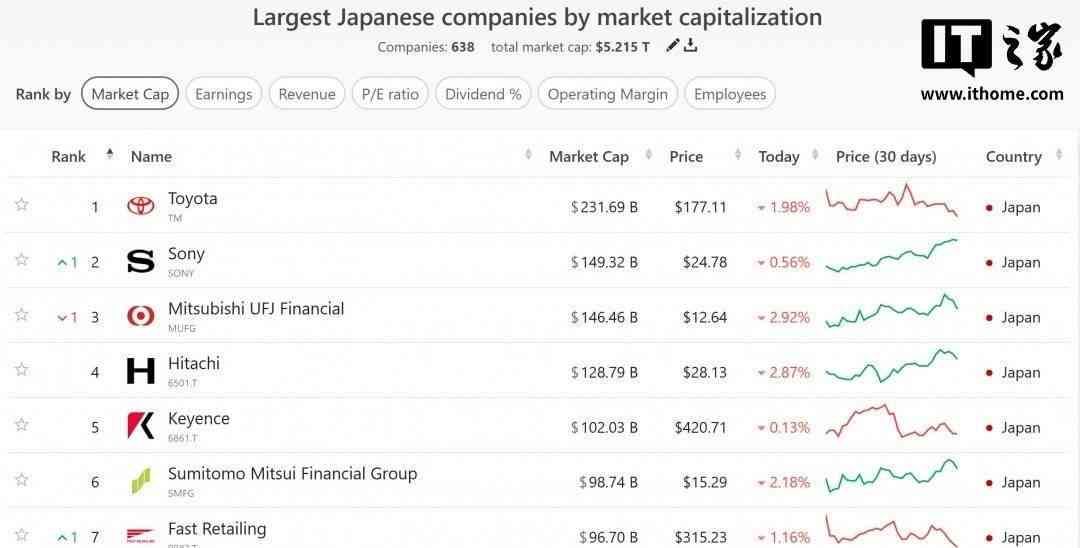Click the pencil edit icon near total market cap
Viewport: 1080px width, 548px height.
673,45
